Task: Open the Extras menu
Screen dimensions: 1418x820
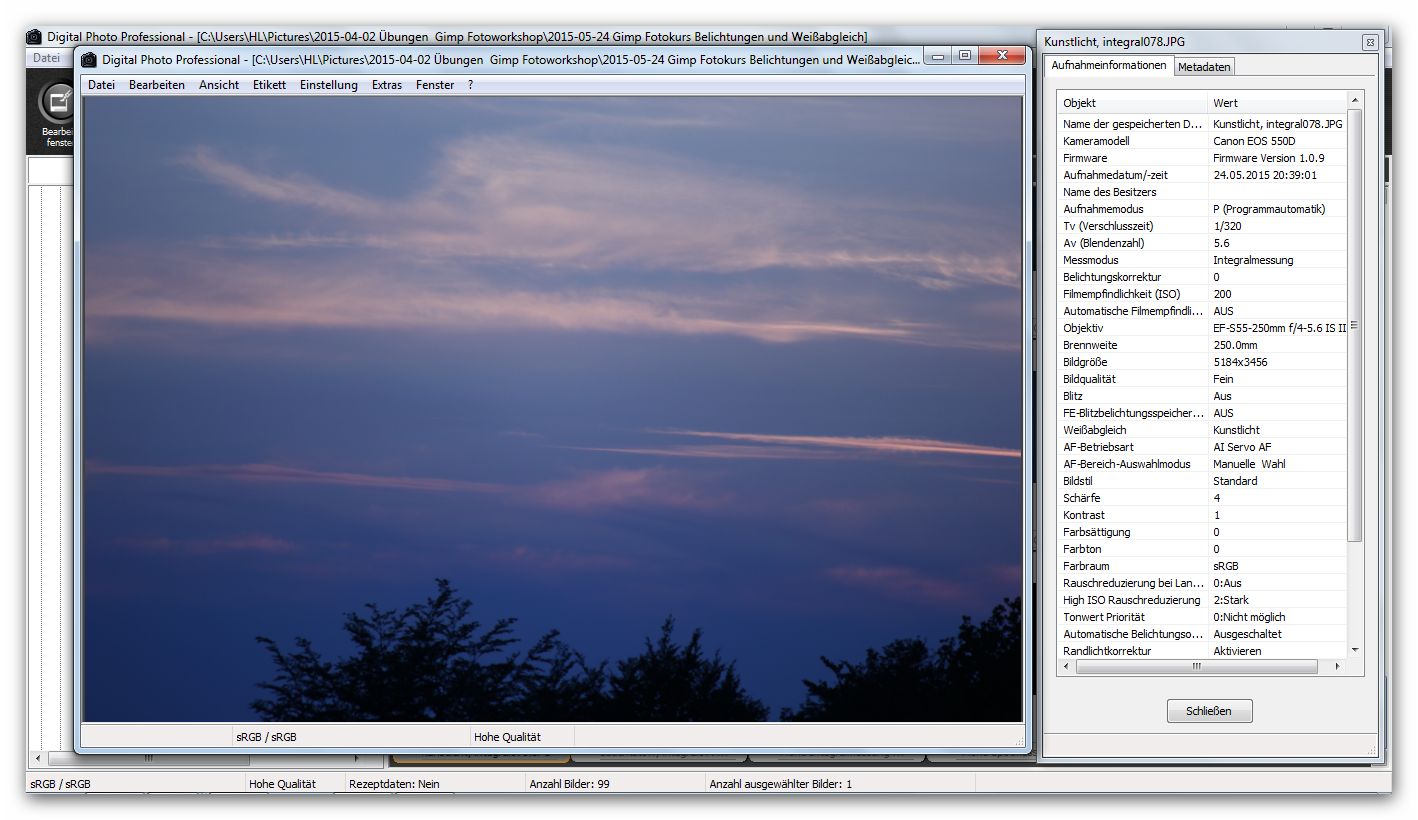Action: pyautogui.click(x=387, y=85)
